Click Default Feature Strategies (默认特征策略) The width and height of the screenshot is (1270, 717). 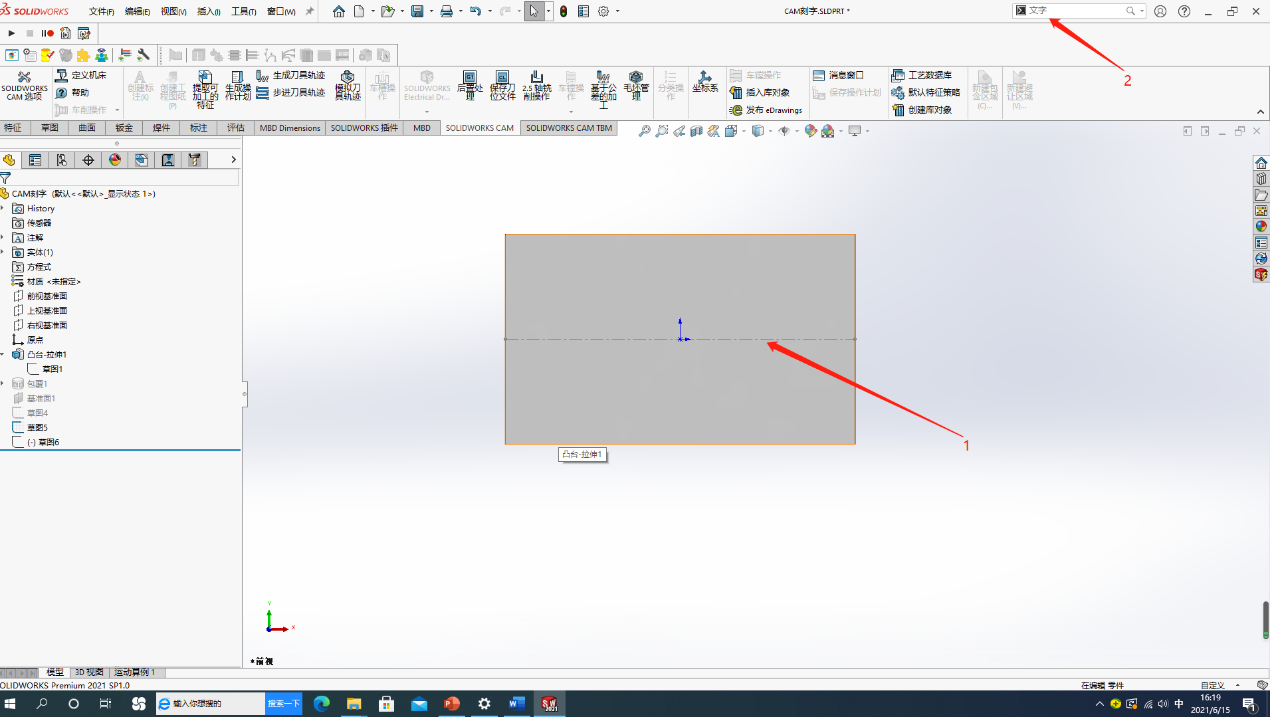(925, 92)
